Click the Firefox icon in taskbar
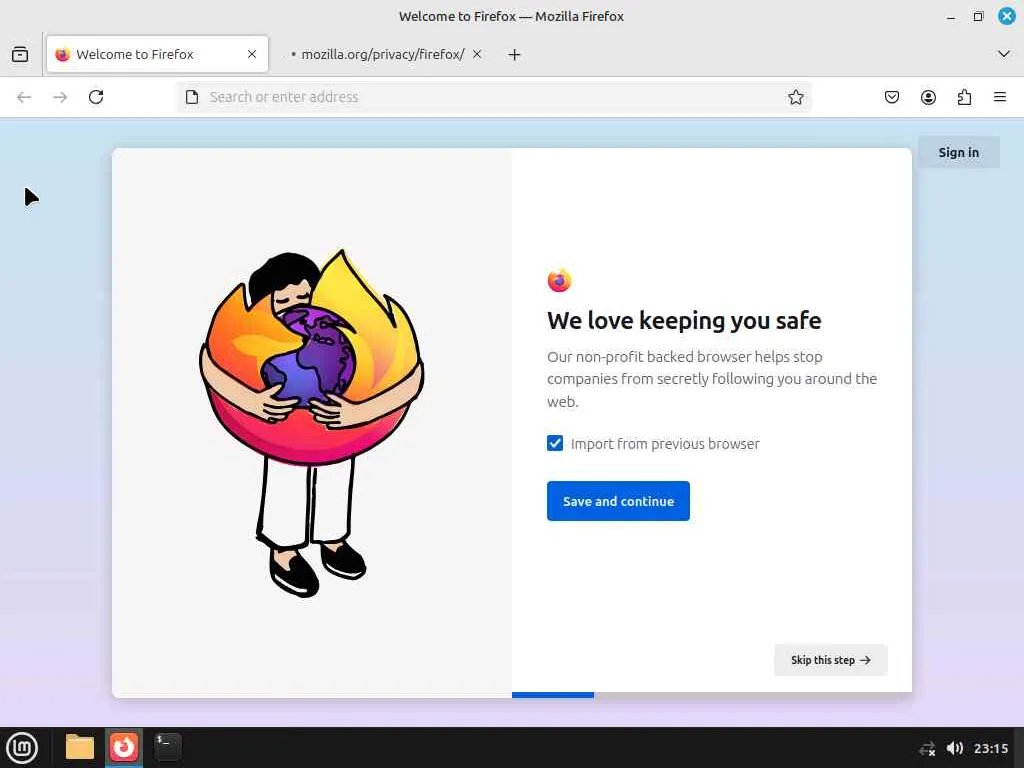Viewport: 1024px width, 768px height. [x=123, y=747]
